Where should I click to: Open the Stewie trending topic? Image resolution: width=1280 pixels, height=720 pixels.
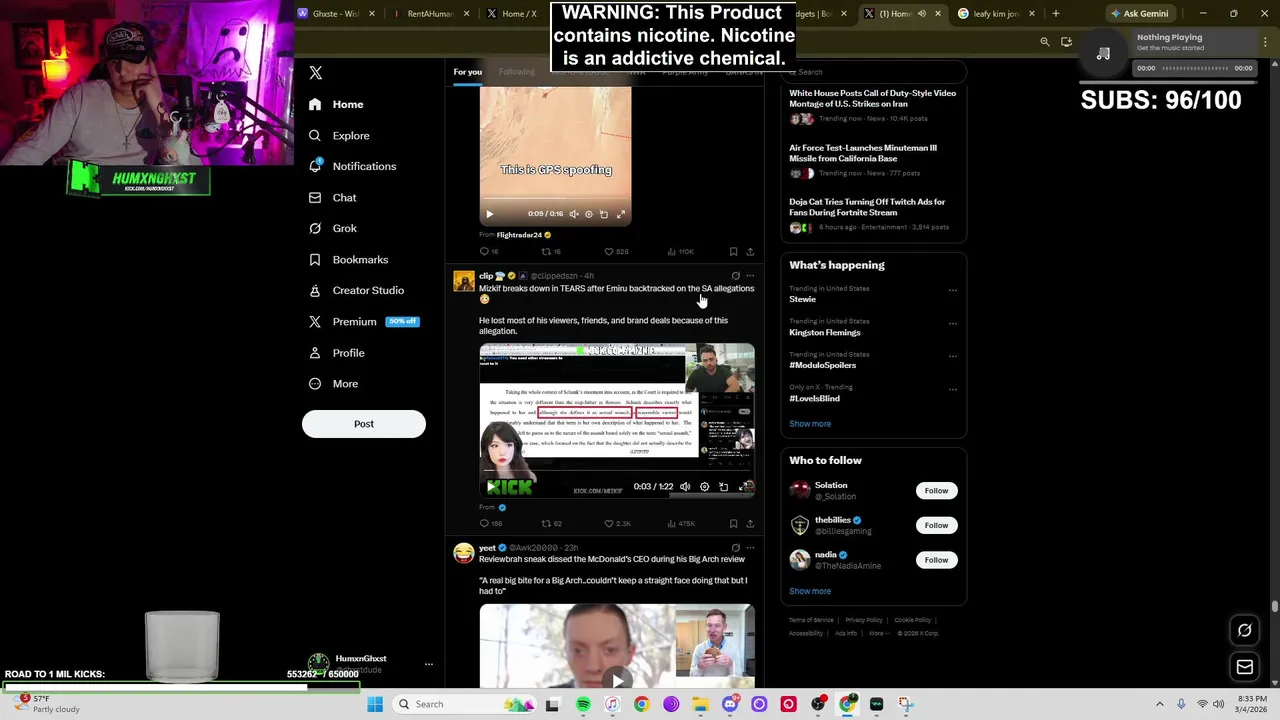[x=802, y=299]
